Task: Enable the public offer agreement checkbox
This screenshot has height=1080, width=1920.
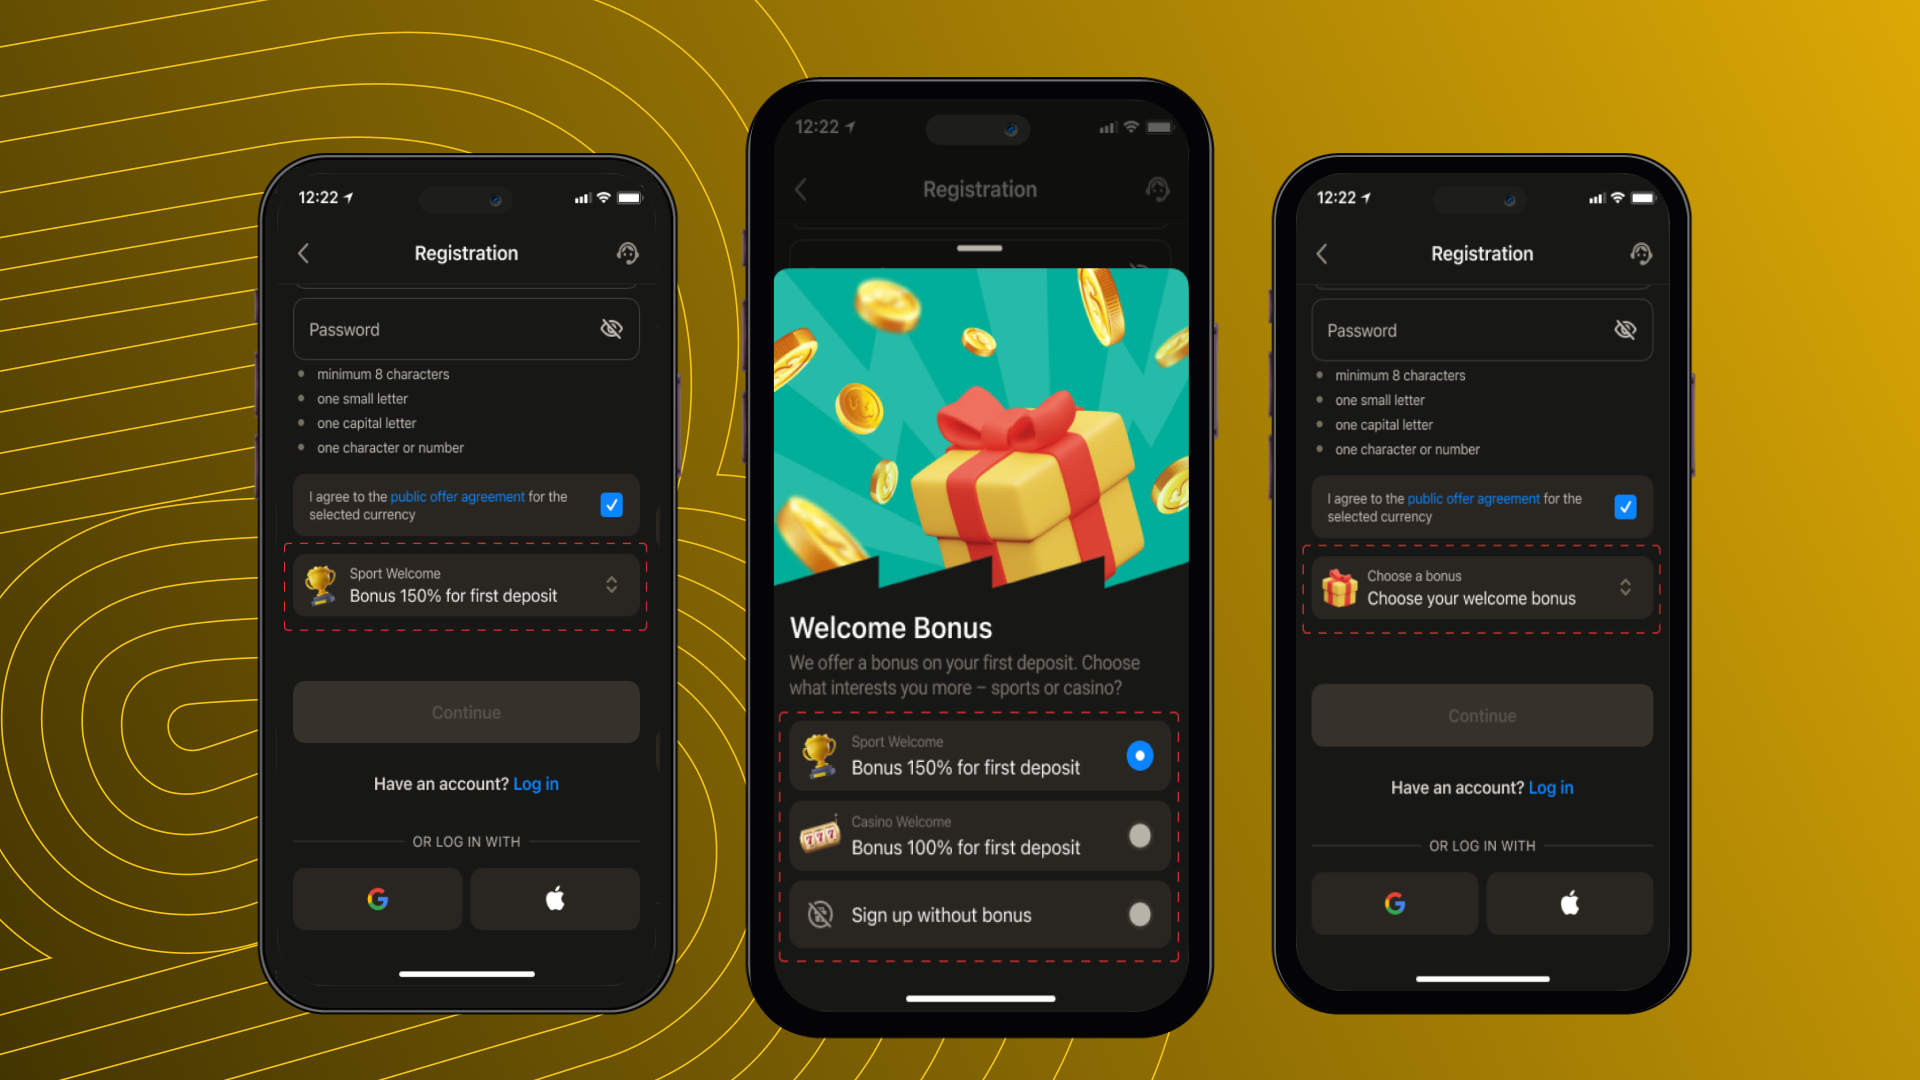Action: click(612, 504)
